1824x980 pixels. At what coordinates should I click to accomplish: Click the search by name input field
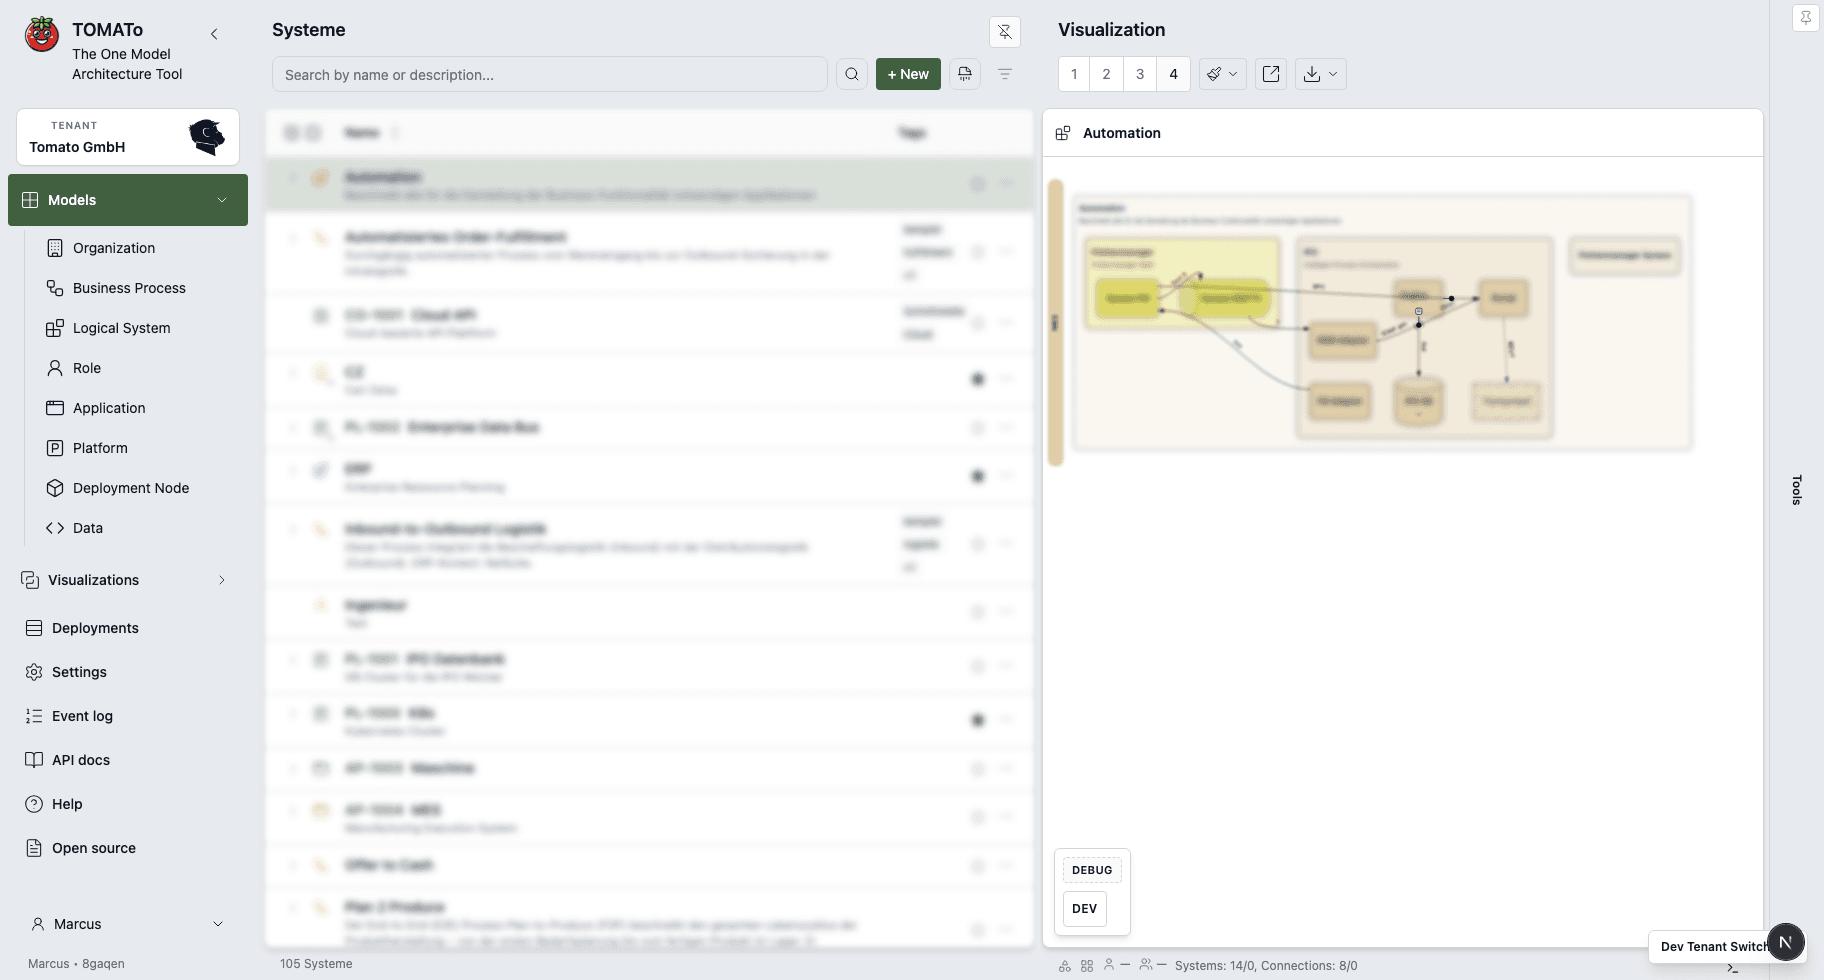click(x=549, y=74)
